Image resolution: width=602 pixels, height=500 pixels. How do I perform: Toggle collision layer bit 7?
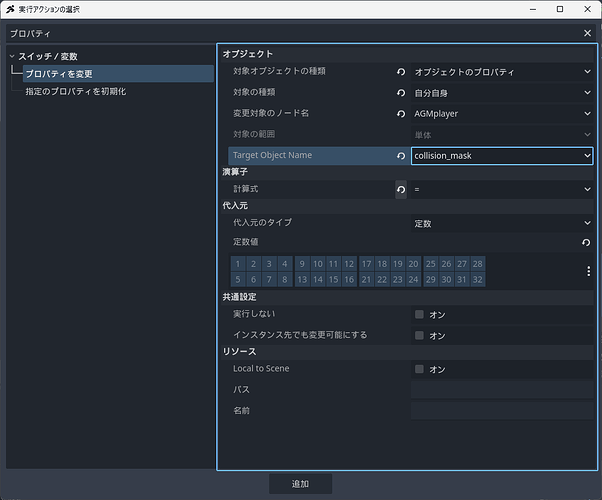(269, 280)
